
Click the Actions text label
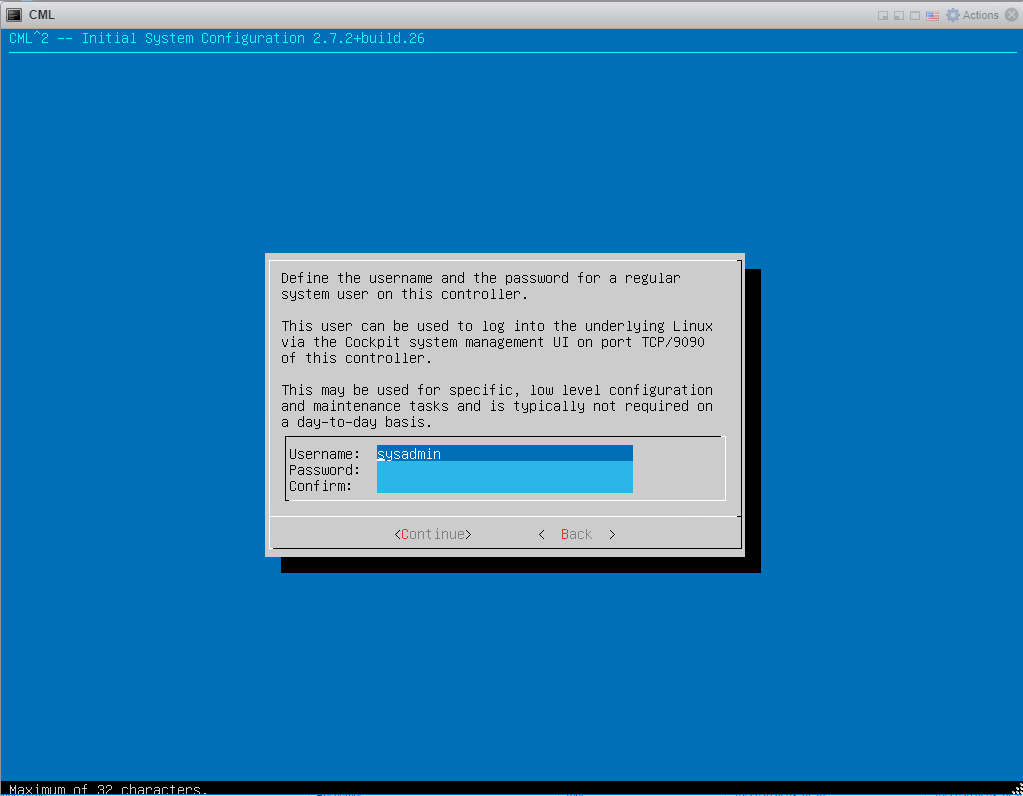coord(981,15)
